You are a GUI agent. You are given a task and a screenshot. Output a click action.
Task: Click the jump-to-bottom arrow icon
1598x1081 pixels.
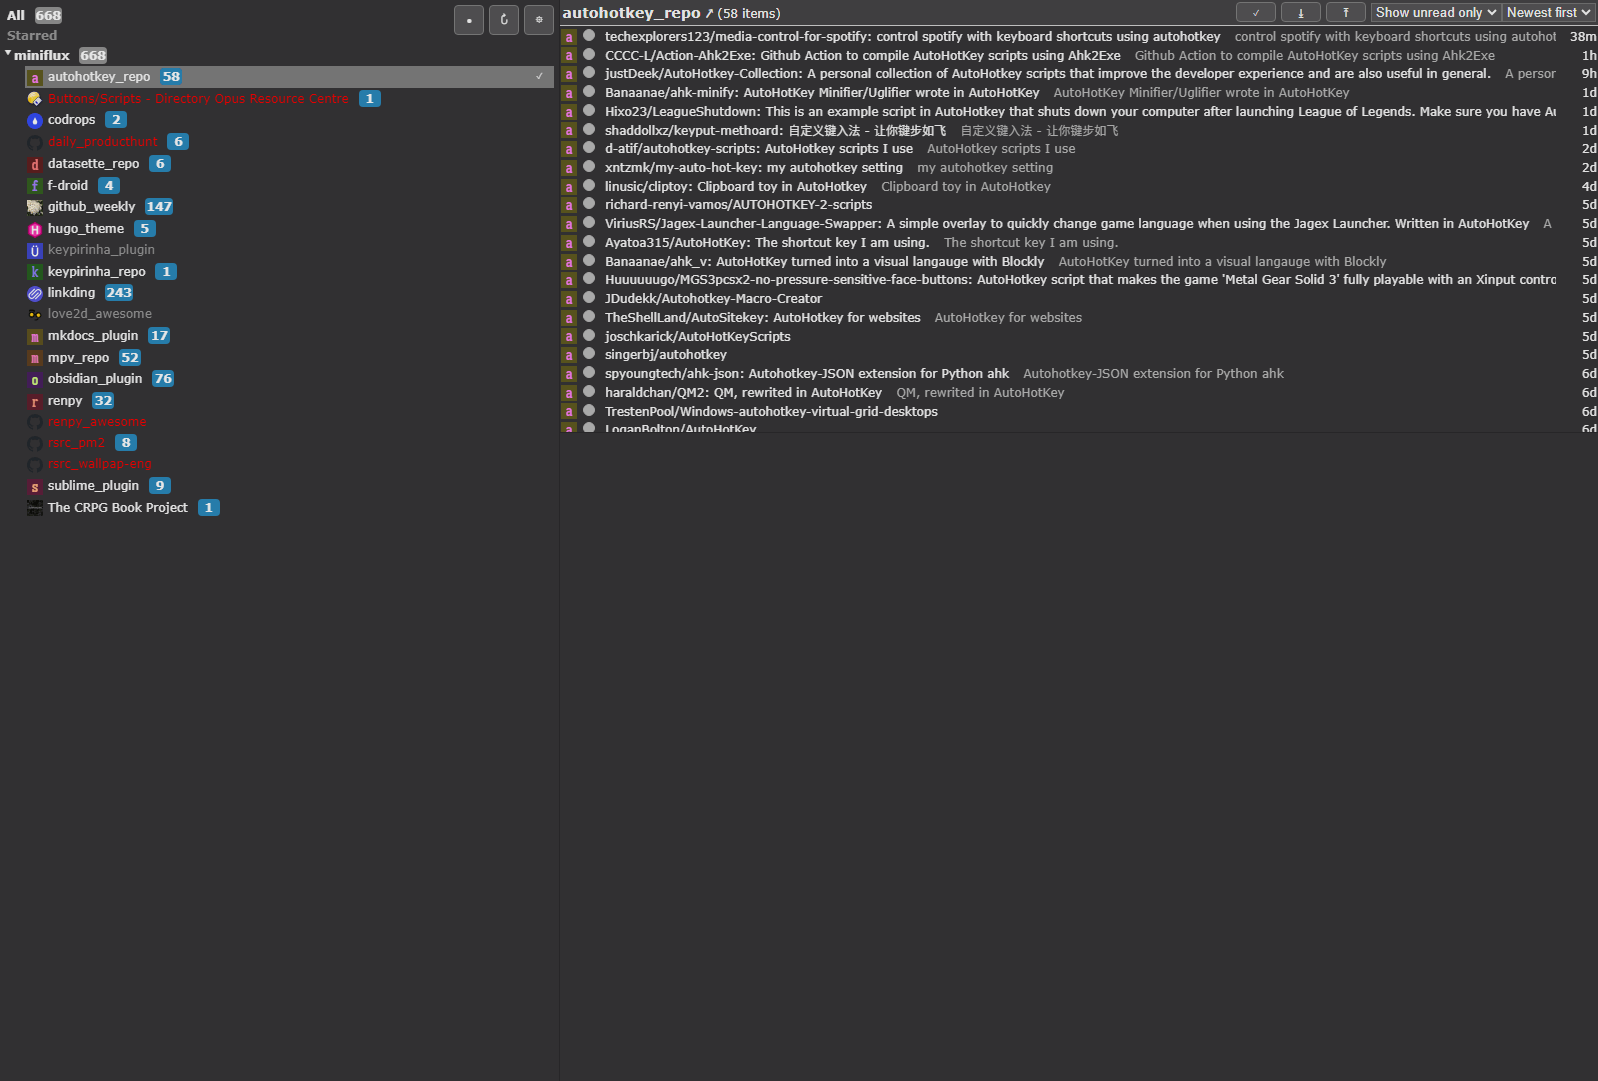1301,12
